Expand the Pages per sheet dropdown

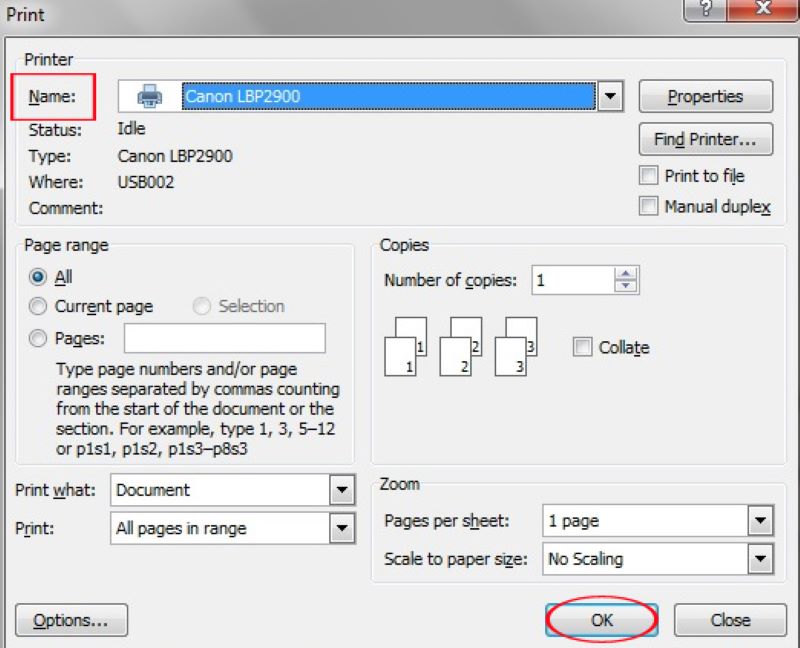pyautogui.click(x=760, y=520)
